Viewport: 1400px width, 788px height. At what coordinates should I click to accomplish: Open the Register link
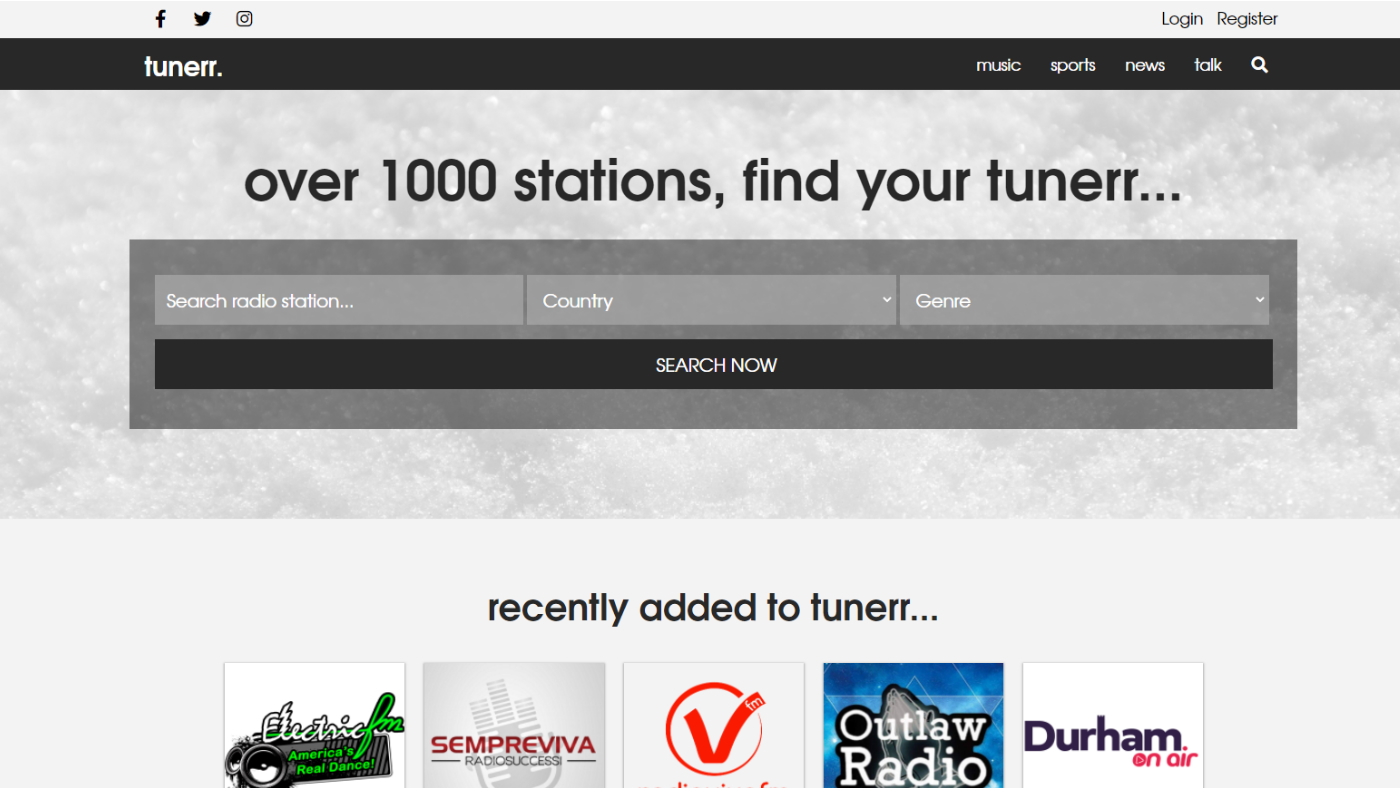coord(1247,19)
